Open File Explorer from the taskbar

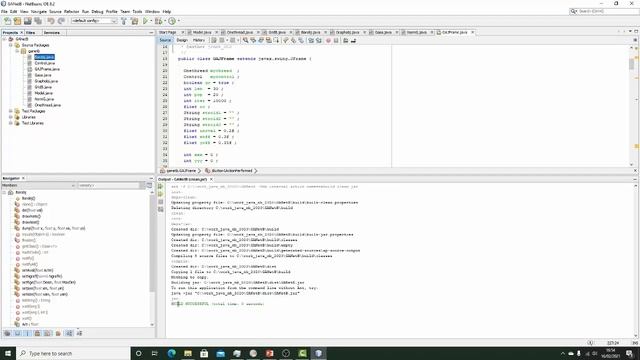tap(188, 353)
